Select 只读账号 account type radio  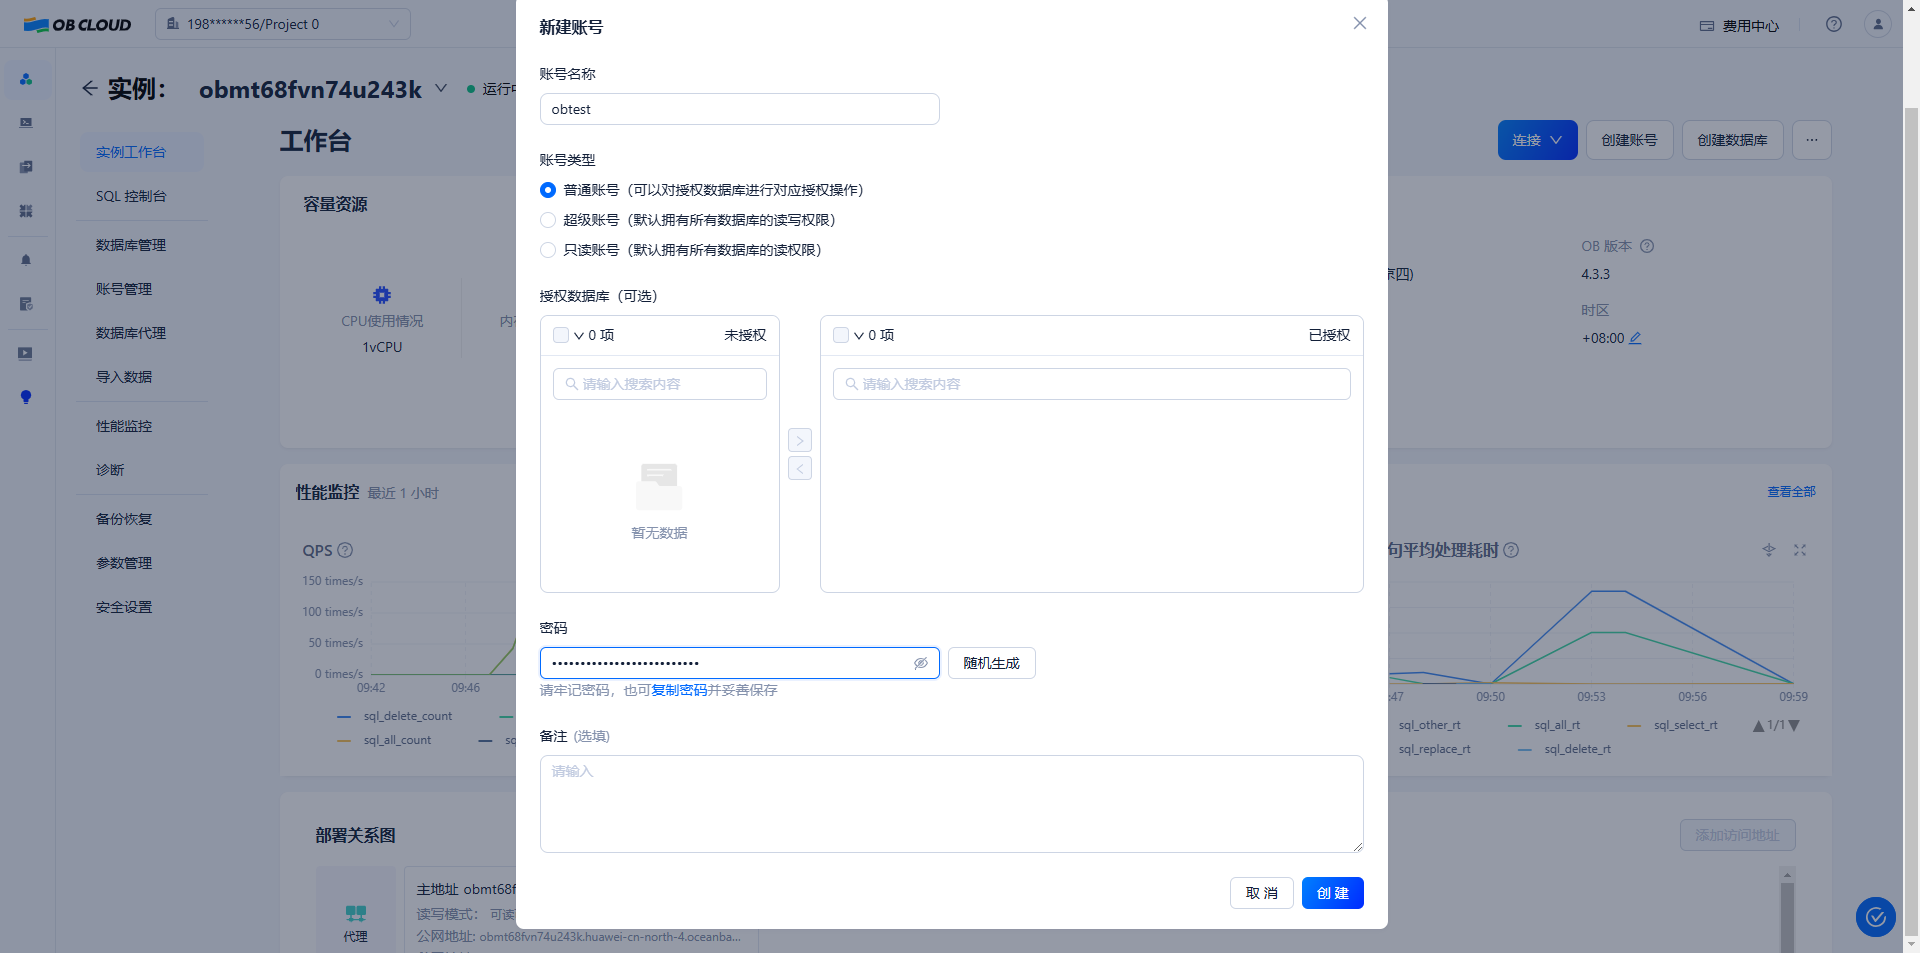[x=548, y=250]
